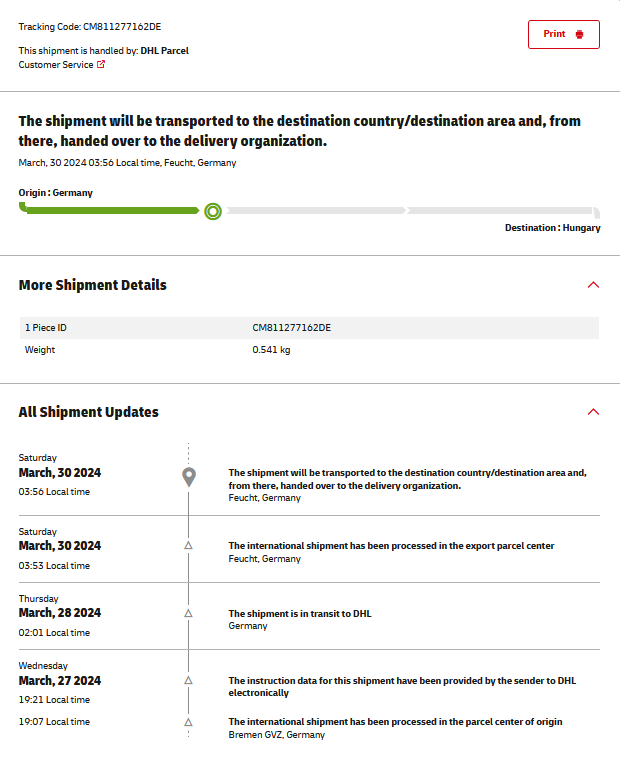Click the location pin icon for Feucht update
Image resolution: width=620 pixels, height=780 pixels.
click(x=189, y=477)
